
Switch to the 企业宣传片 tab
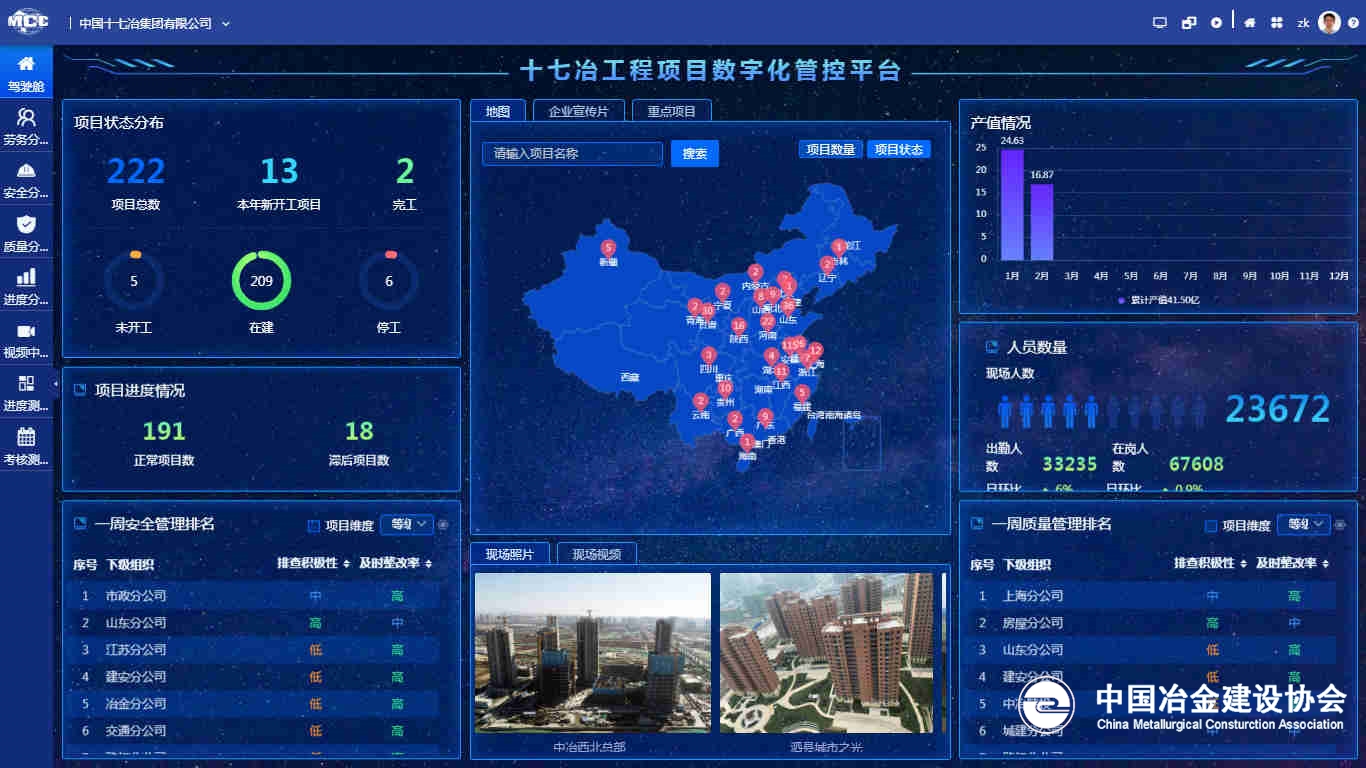[x=578, y=111]
